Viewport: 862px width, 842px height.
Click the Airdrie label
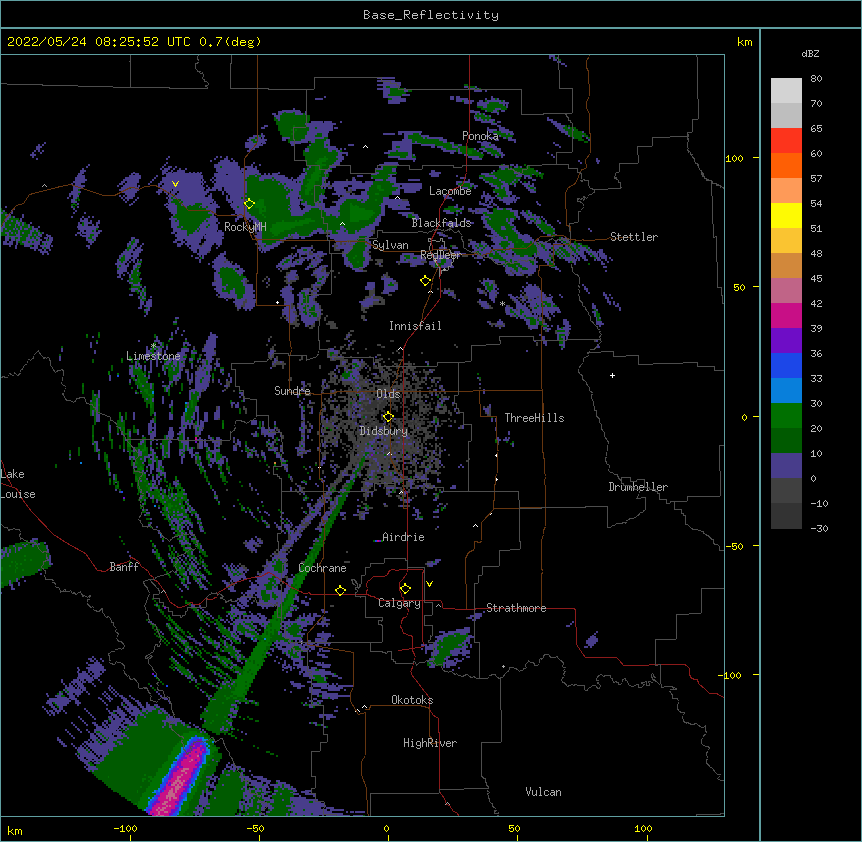pos(403,537)
